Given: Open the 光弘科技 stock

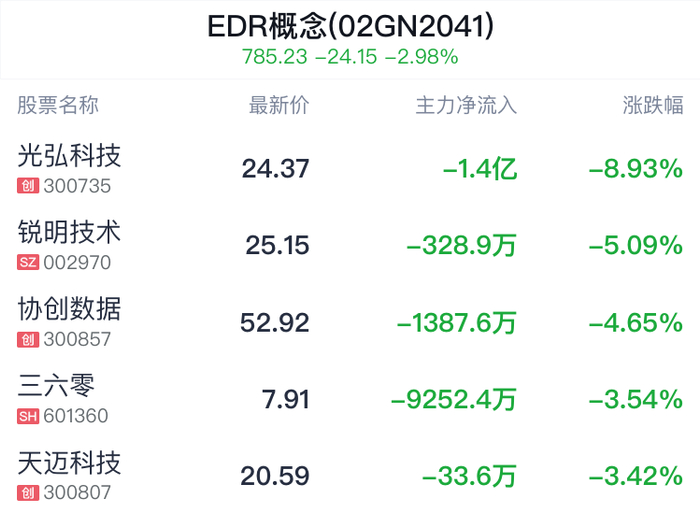Looking at the screenshot, I should click(x=70, y=156).
